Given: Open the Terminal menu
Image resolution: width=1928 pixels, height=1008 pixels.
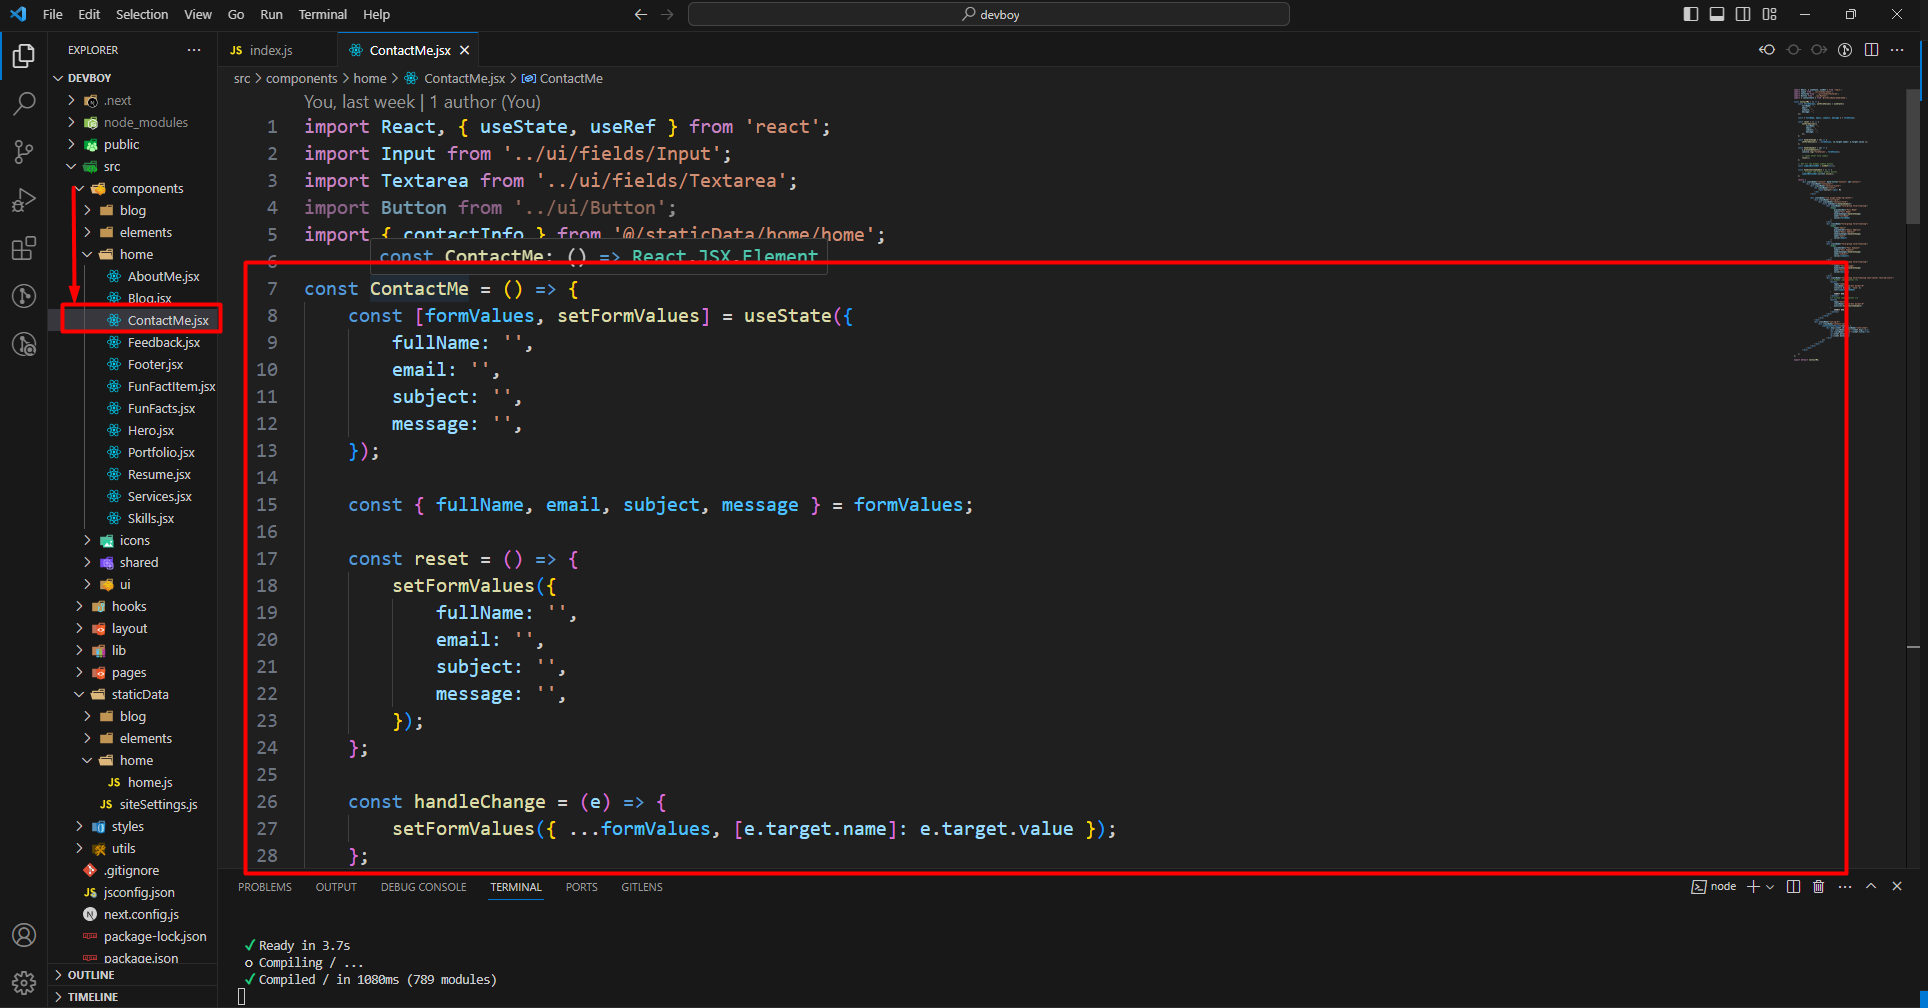Looking at the screenshot, I should point(322,14).
